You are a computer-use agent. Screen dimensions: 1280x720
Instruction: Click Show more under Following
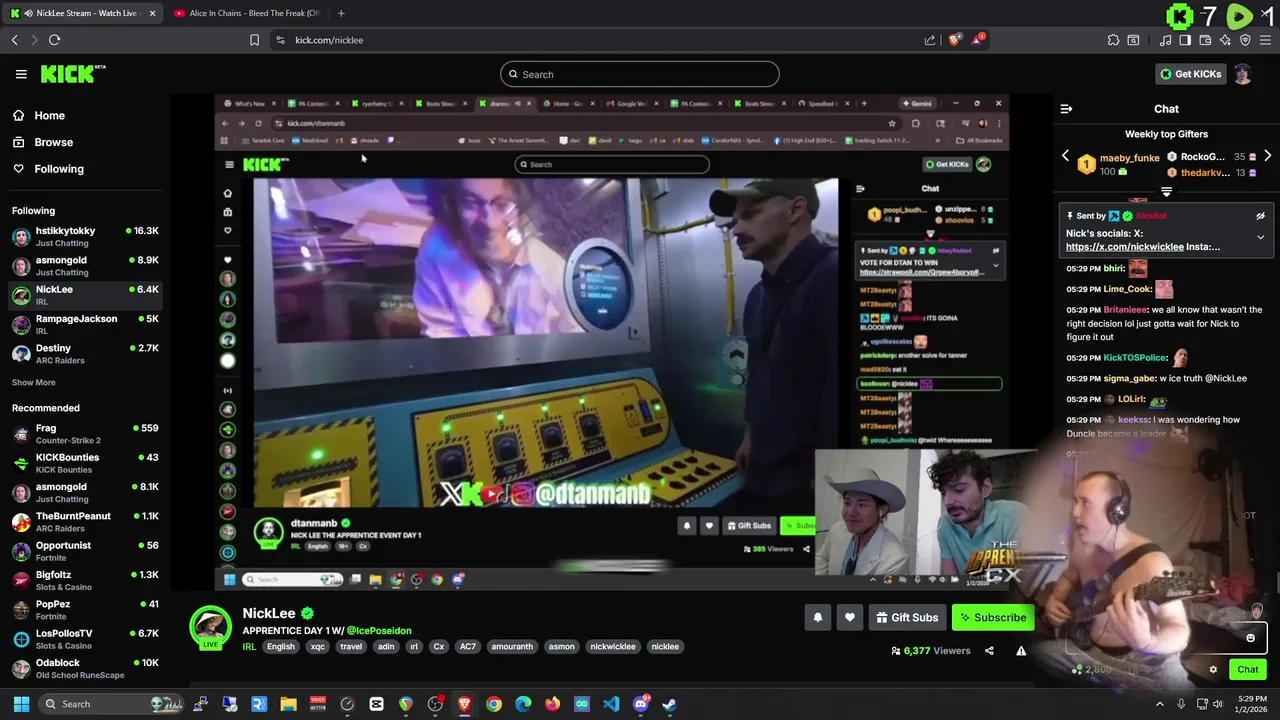click(x=33, y=382)
